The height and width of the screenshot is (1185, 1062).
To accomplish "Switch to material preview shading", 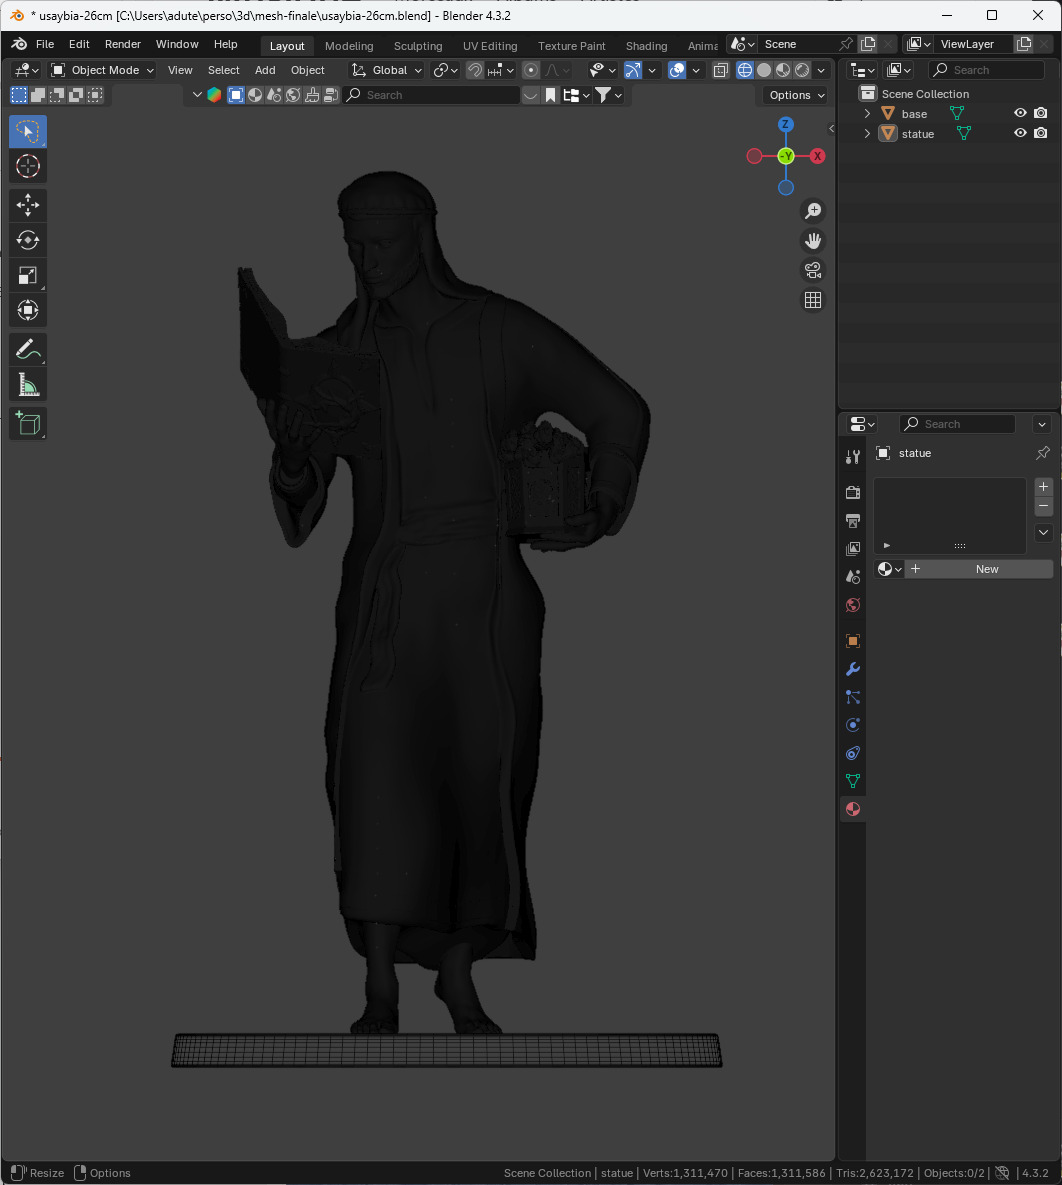I will click(783, 70).
